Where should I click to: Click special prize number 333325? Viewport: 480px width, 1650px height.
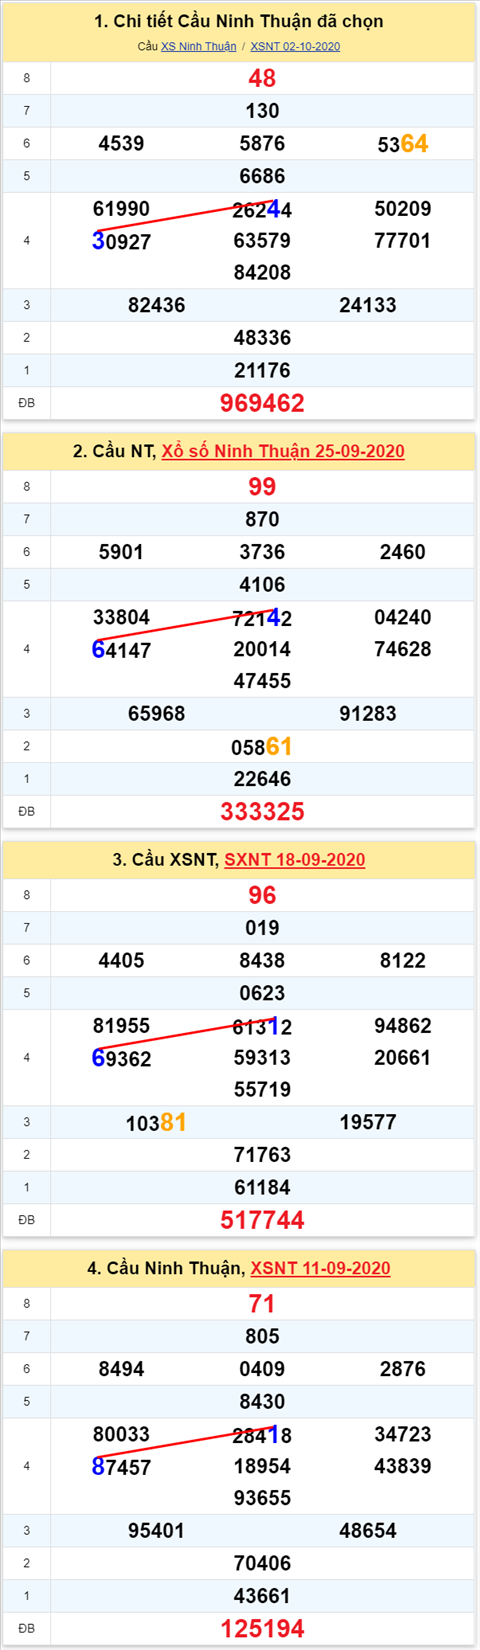(262, 811)
